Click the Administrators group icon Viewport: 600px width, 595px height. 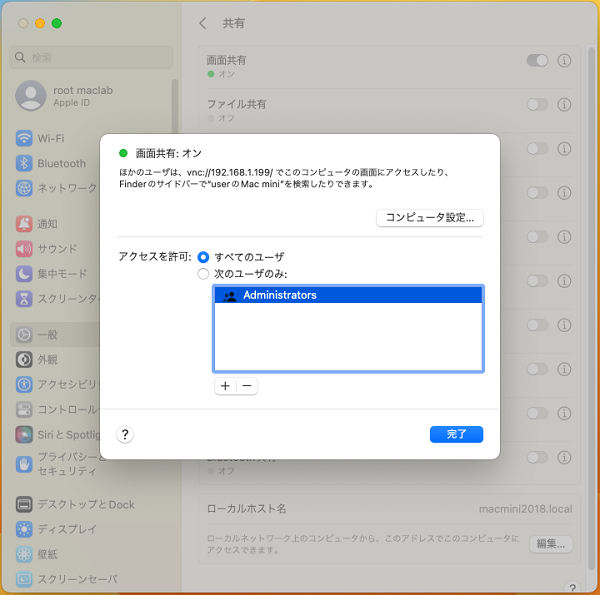tap(230, 295)
